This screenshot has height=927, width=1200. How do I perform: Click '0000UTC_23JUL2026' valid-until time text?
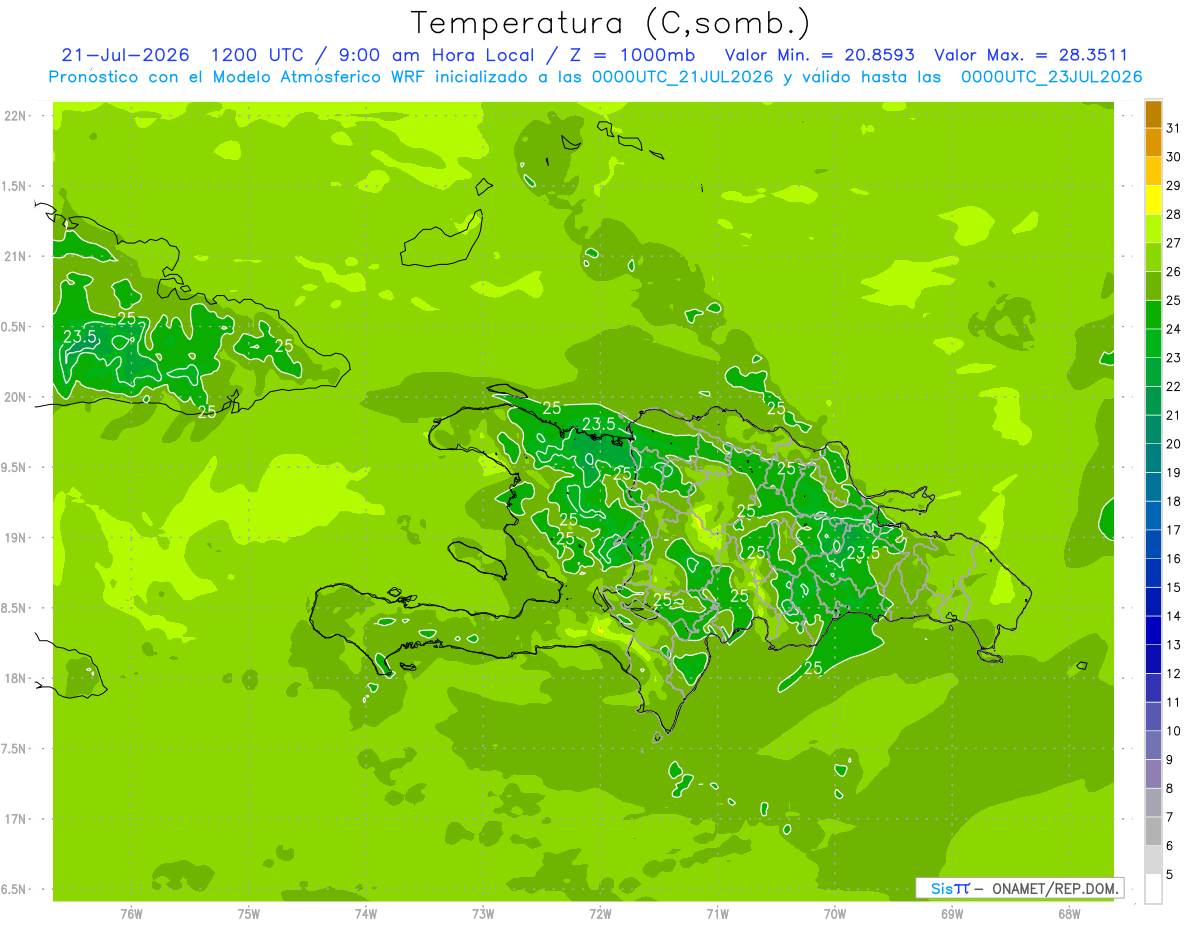[1051, 77]
